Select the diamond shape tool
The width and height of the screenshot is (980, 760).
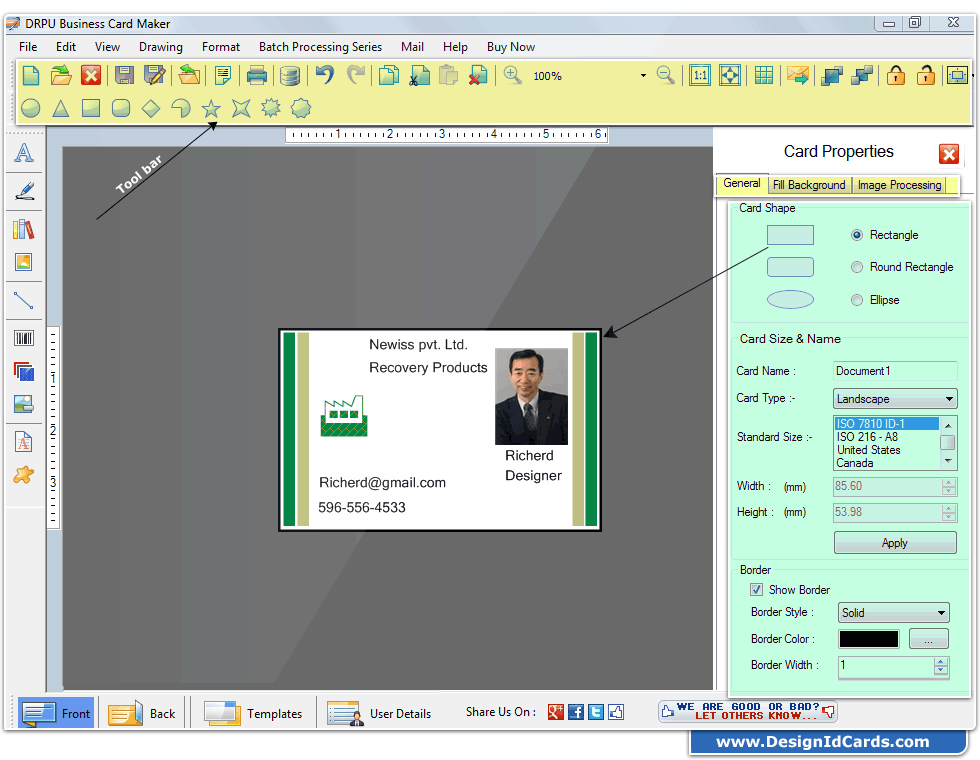(x=151, y=108)
